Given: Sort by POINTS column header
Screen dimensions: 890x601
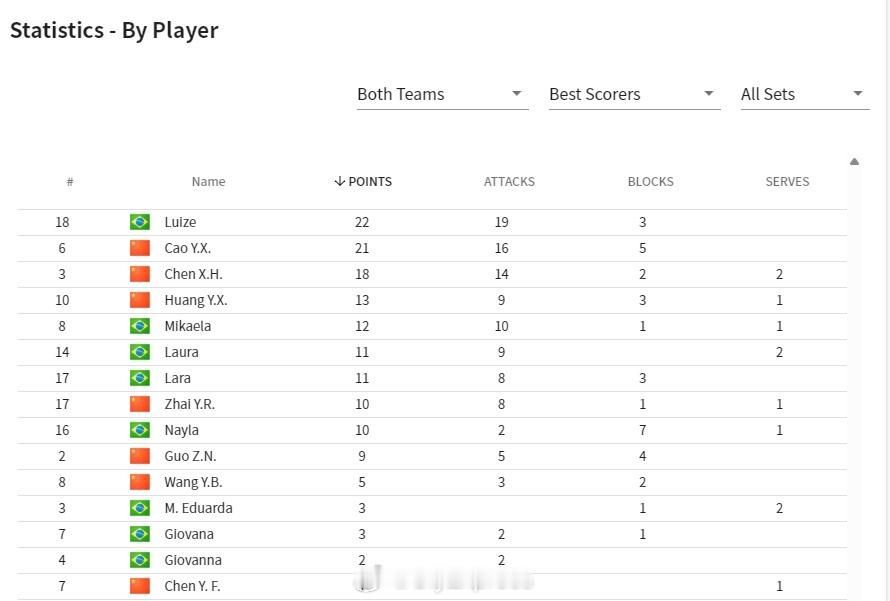Looking at the screenshot, I should coord(363,182).
